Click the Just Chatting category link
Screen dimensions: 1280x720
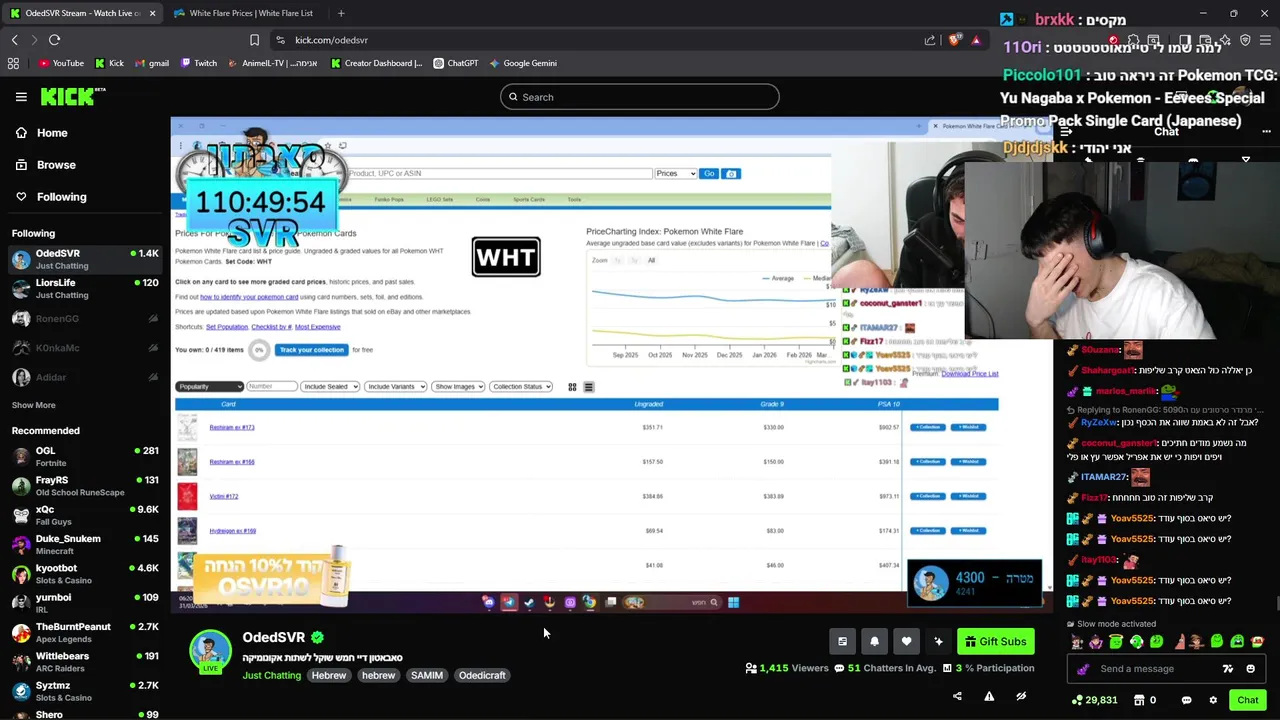[271, 675]
